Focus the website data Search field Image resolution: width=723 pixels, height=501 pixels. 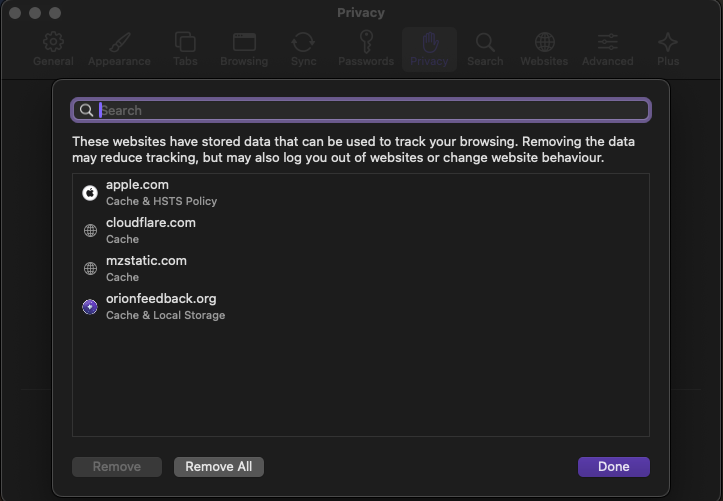point(370,110)
